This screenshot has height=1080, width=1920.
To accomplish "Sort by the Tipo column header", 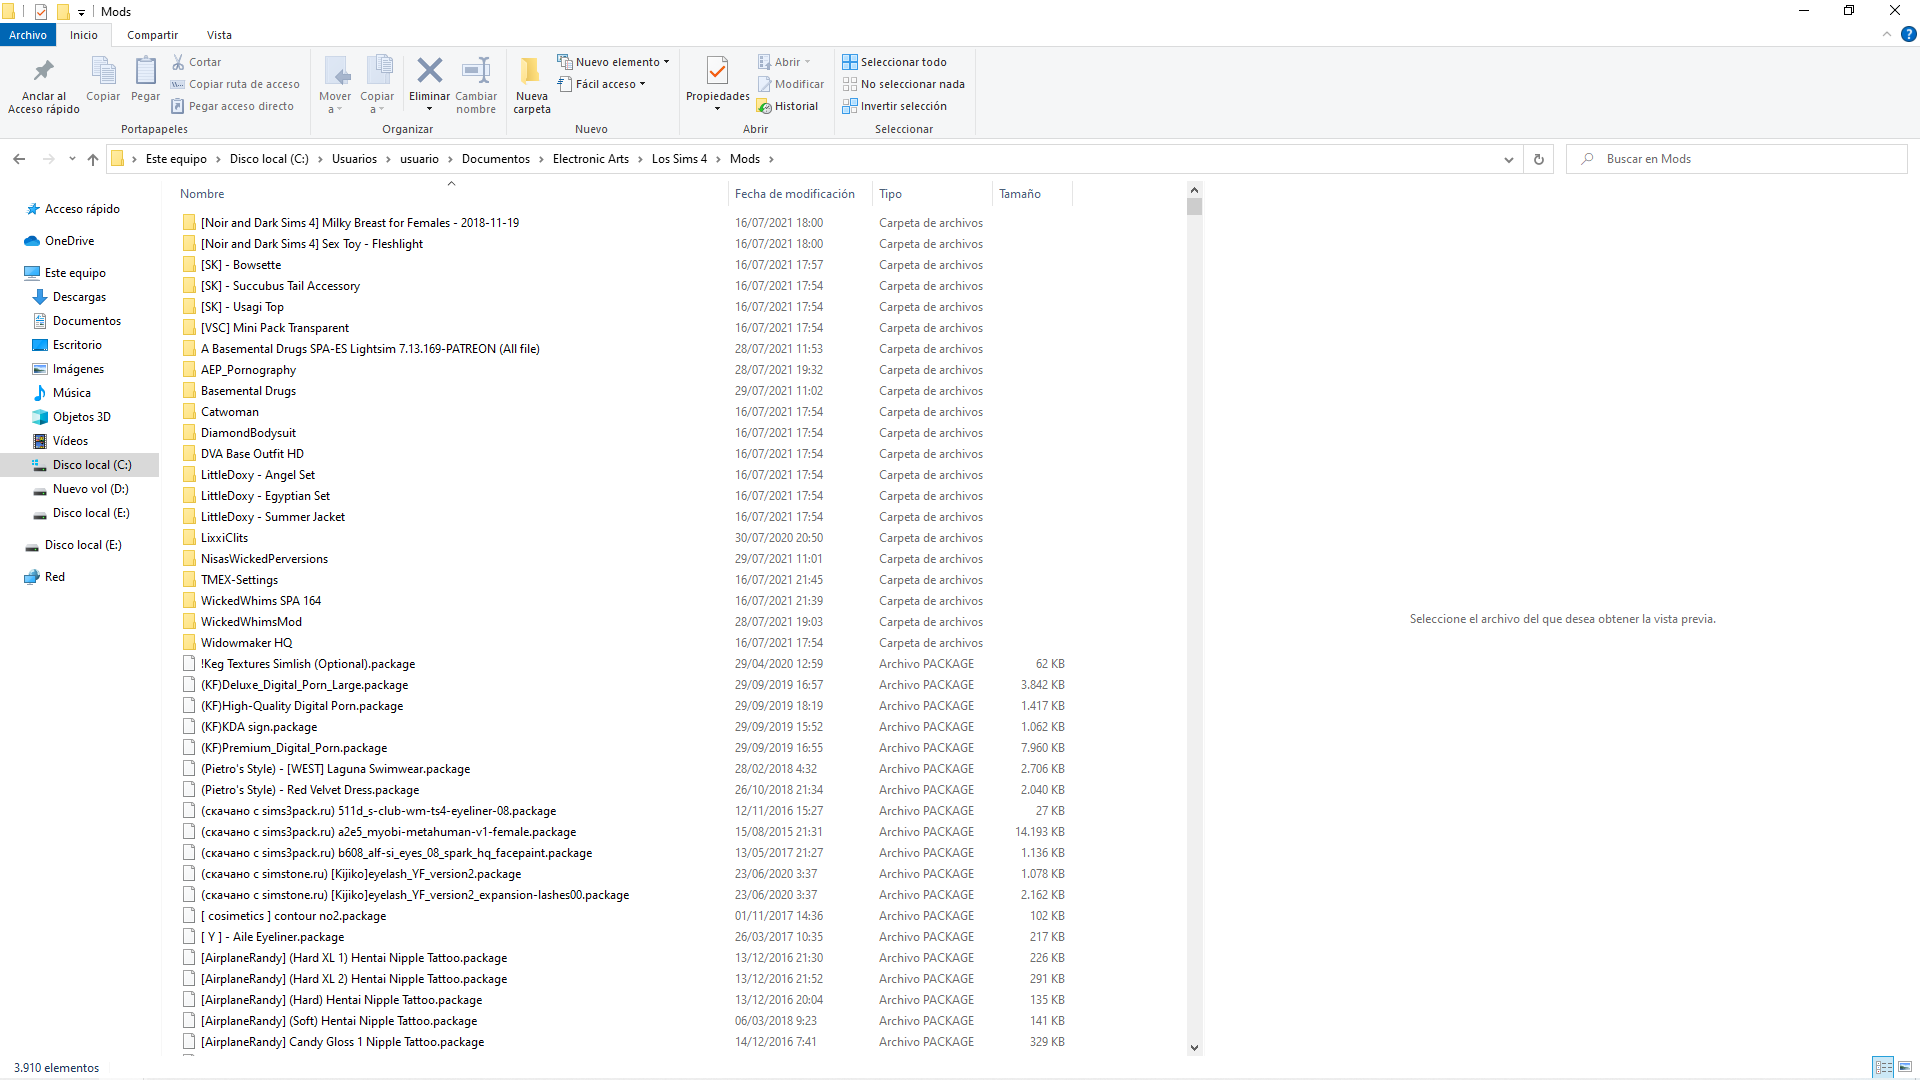I will (890, 194).
